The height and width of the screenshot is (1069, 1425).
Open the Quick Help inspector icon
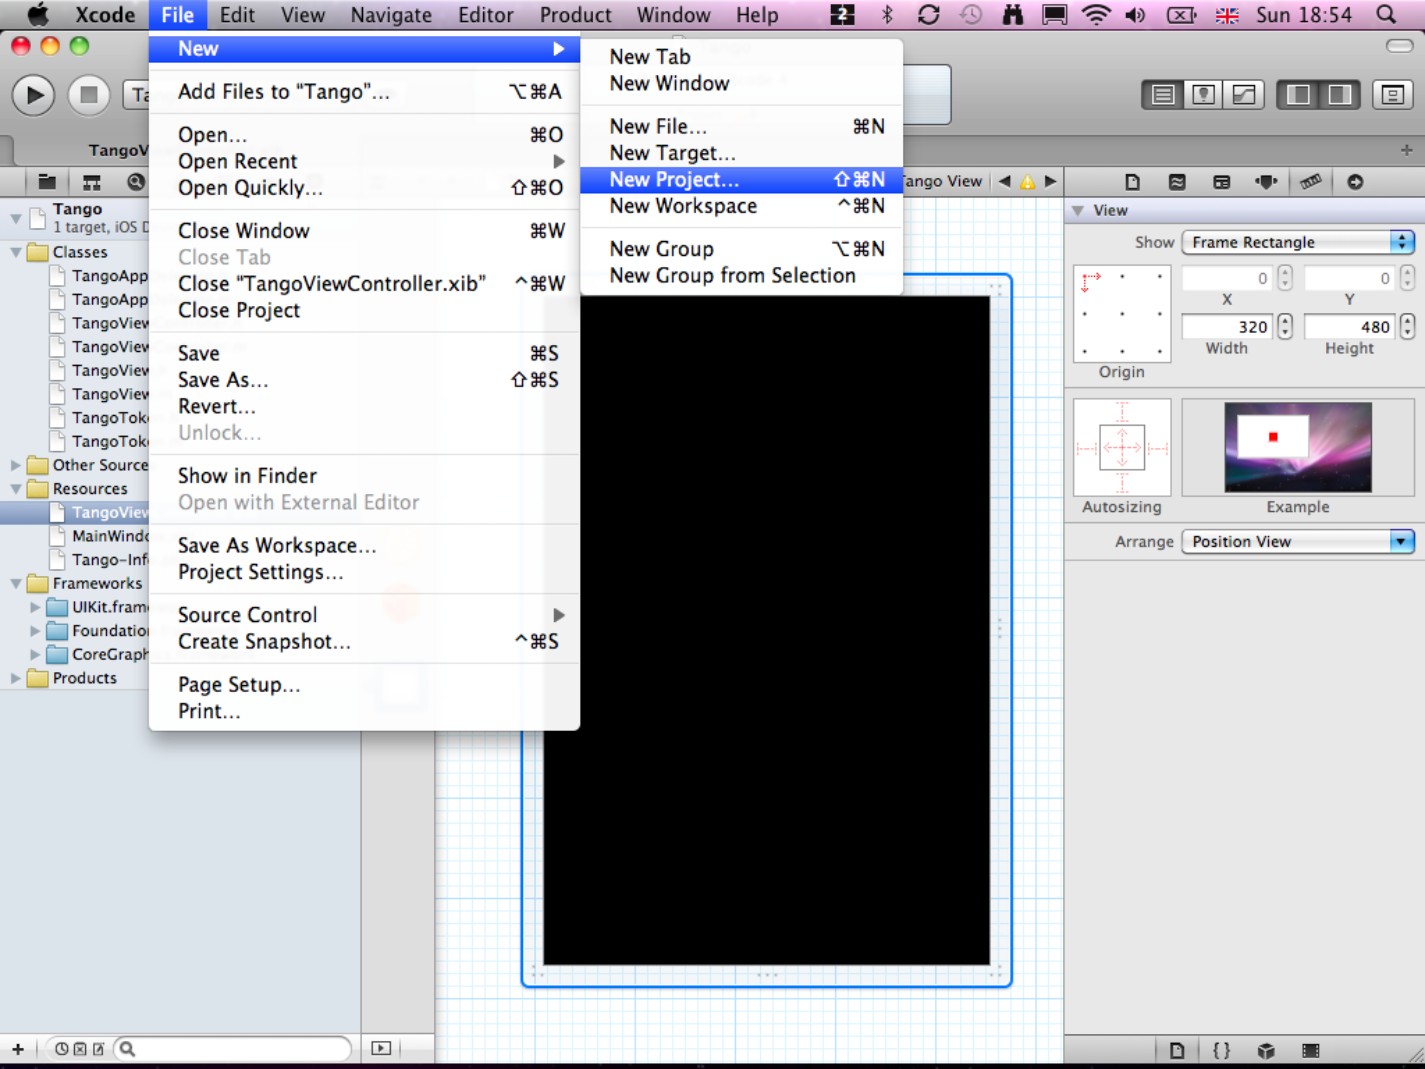pos(1177,182)
